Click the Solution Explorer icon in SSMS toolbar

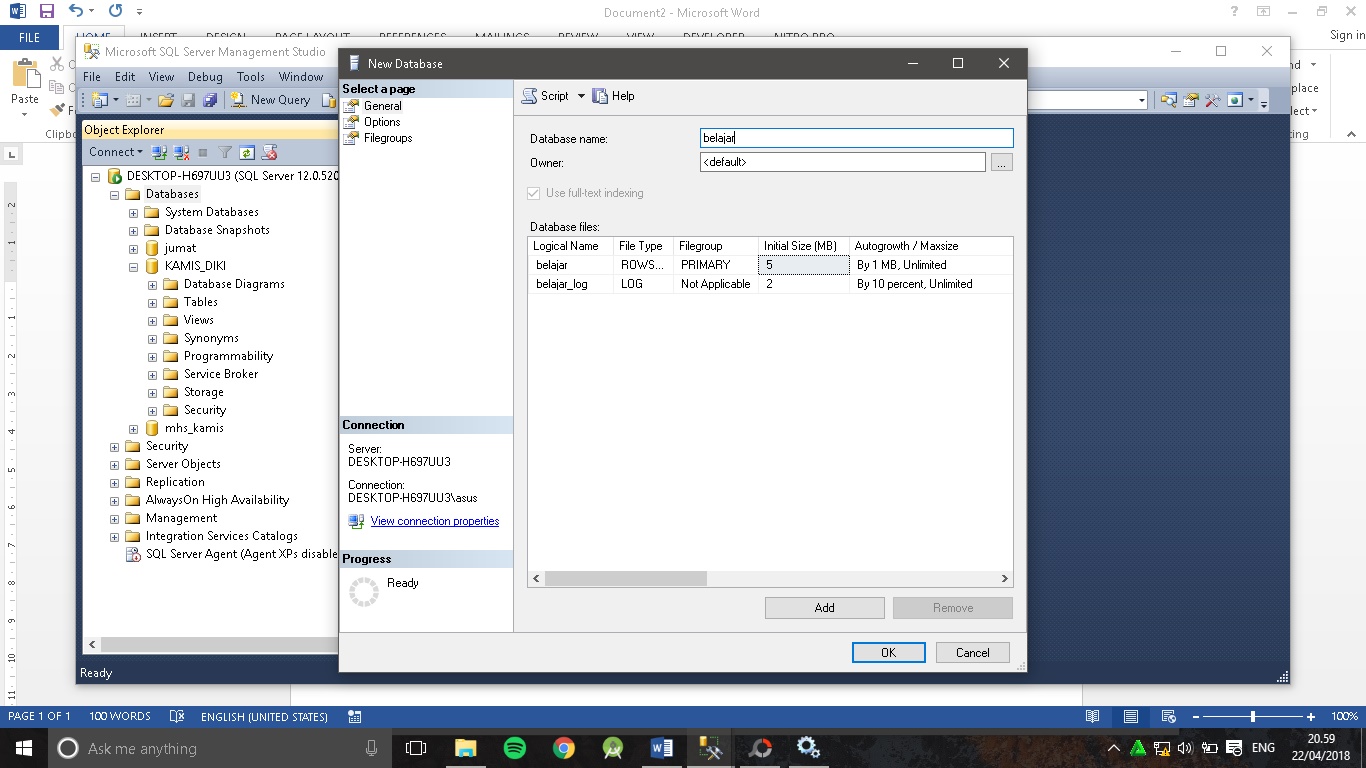click(x=1168, y=100)
